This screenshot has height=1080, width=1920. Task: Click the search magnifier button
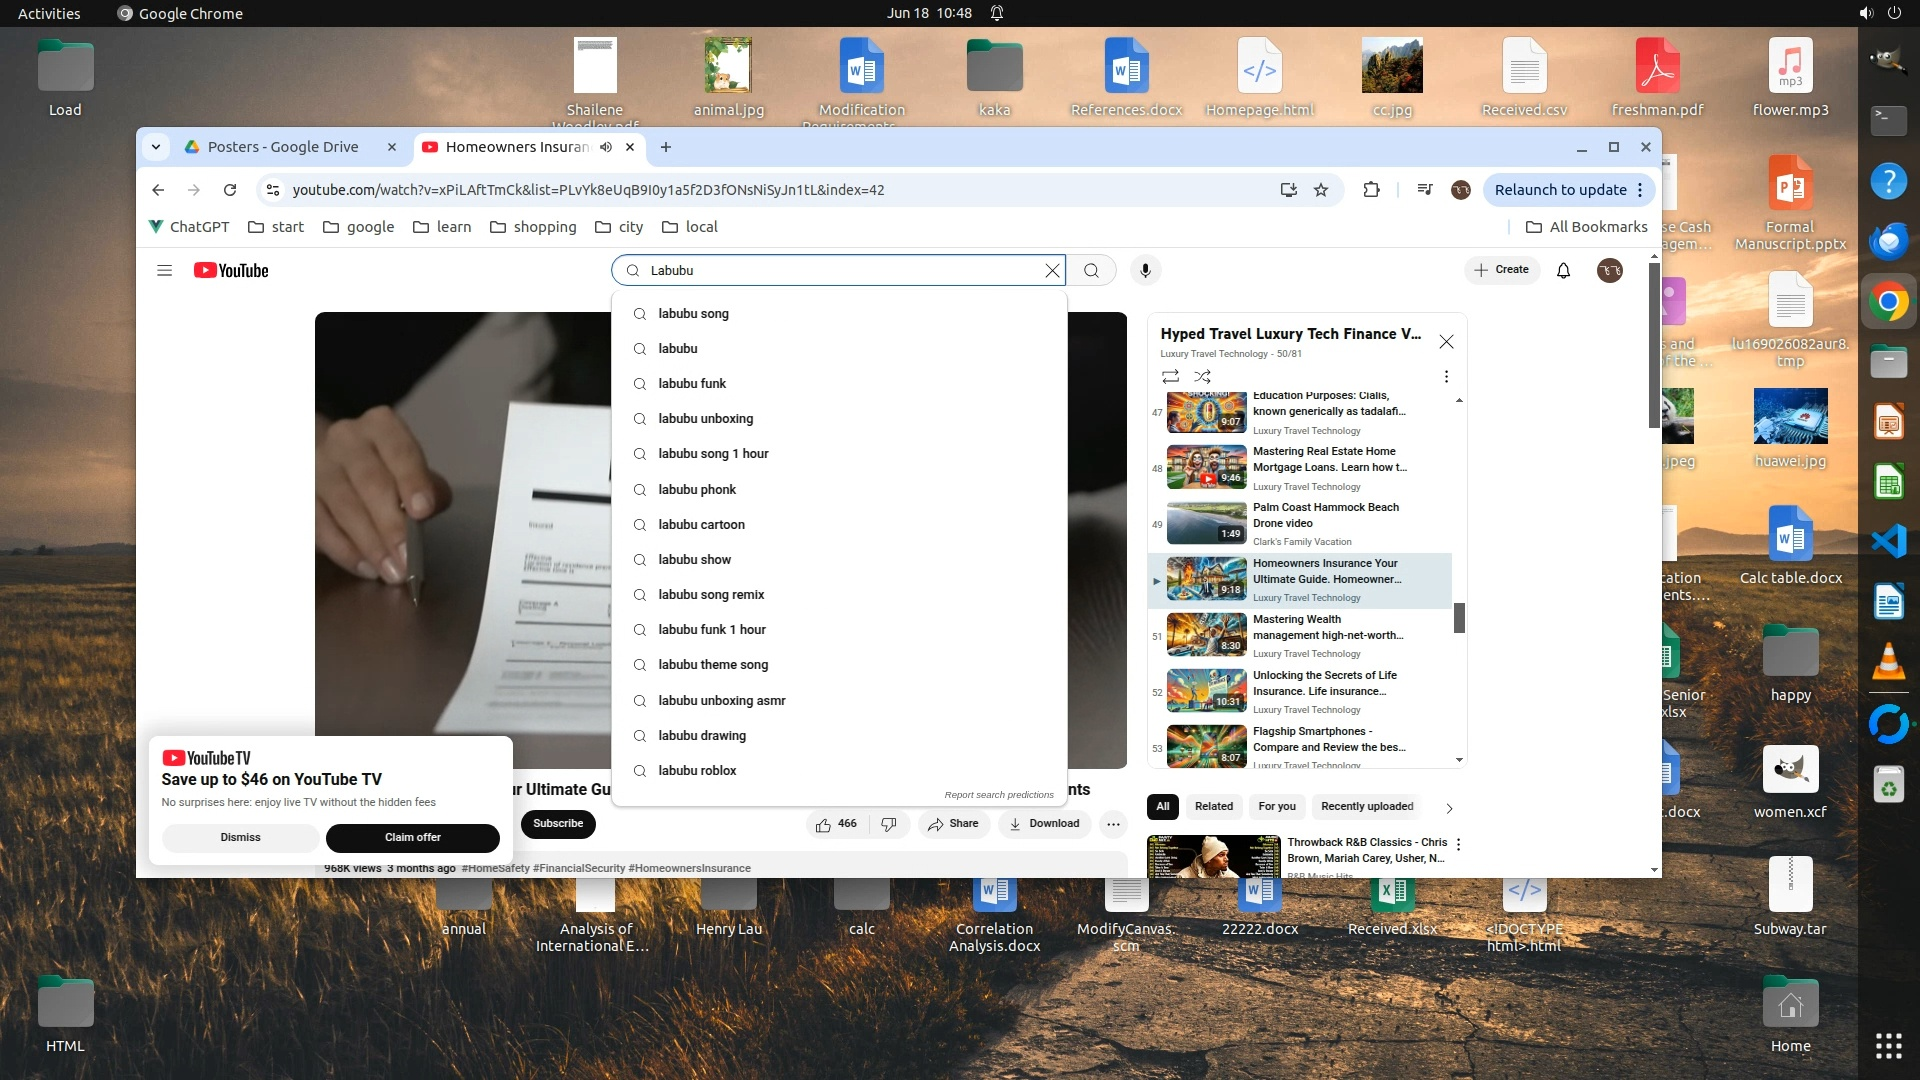[x=1091, y=270]
